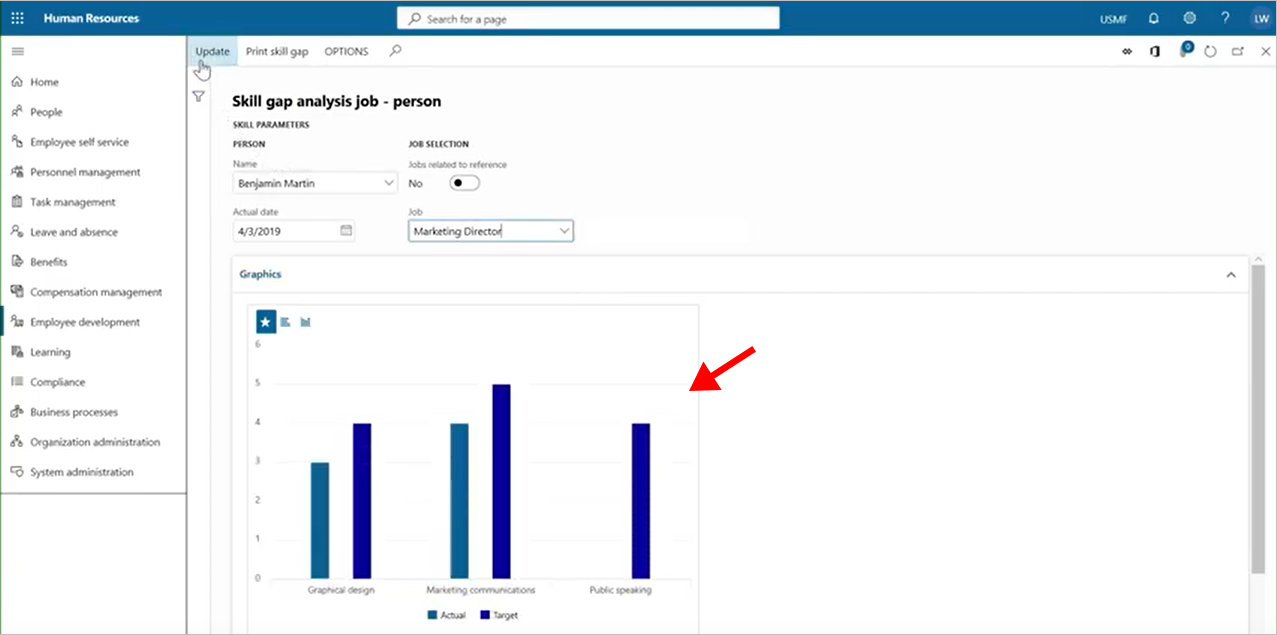Click the Search for a page box
This screenshot has height=635, width=1277.
coord(588,19)
